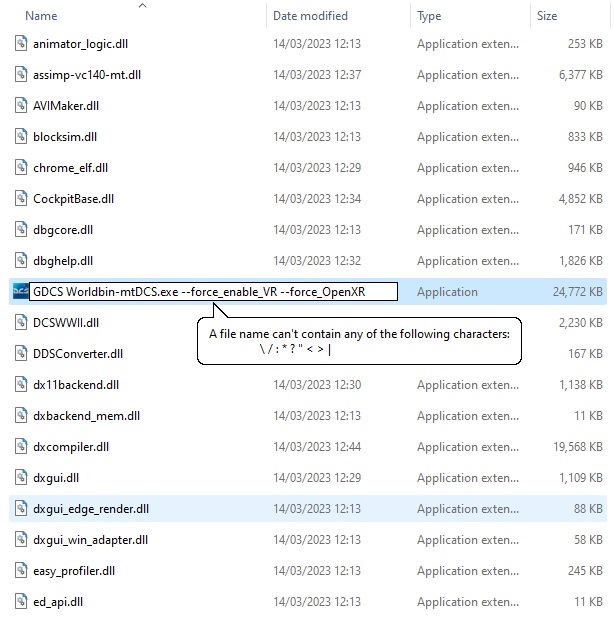Screen dimensions: 614x624
Task: Click the dxcompiler.dll file icon
Action: coord(21,447)
